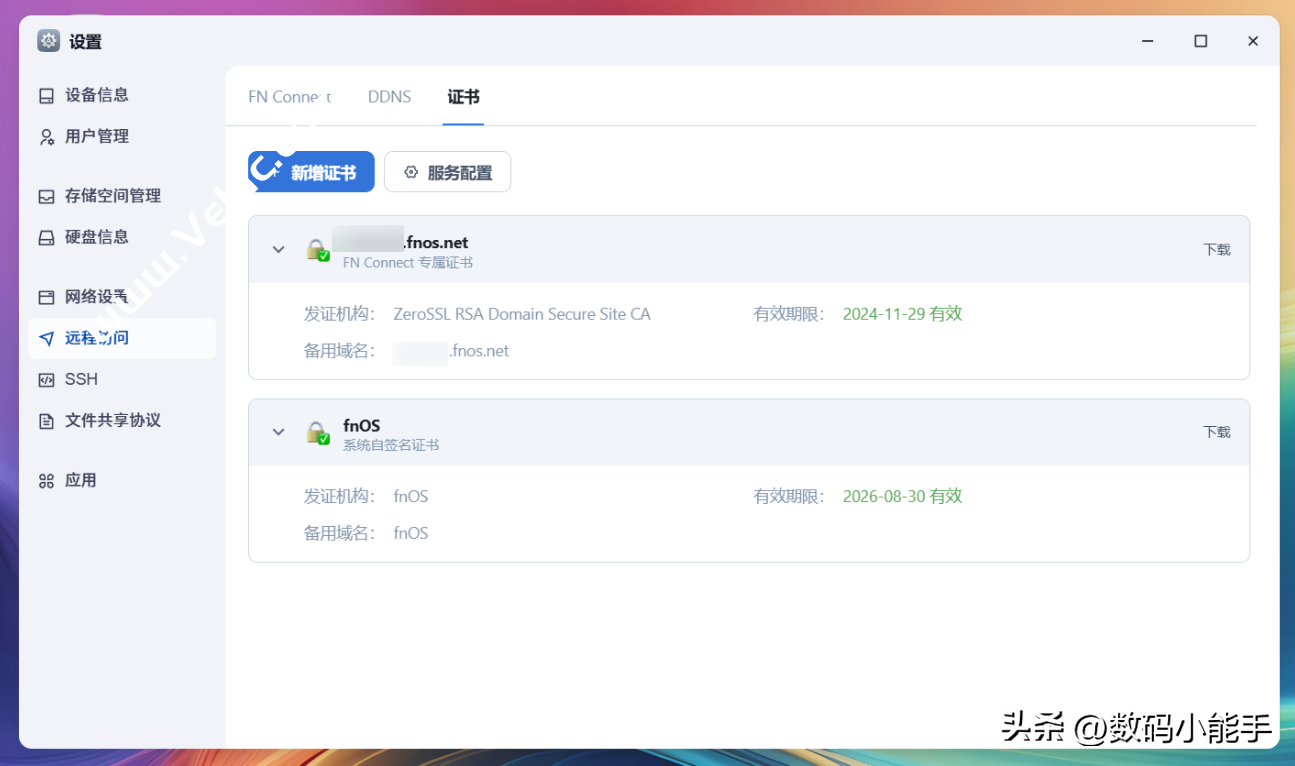This screenshot has height=766, width=1295.
Task: Select 文件共享协议 document icon in sidebar
Action: click(x=46, y=421)
